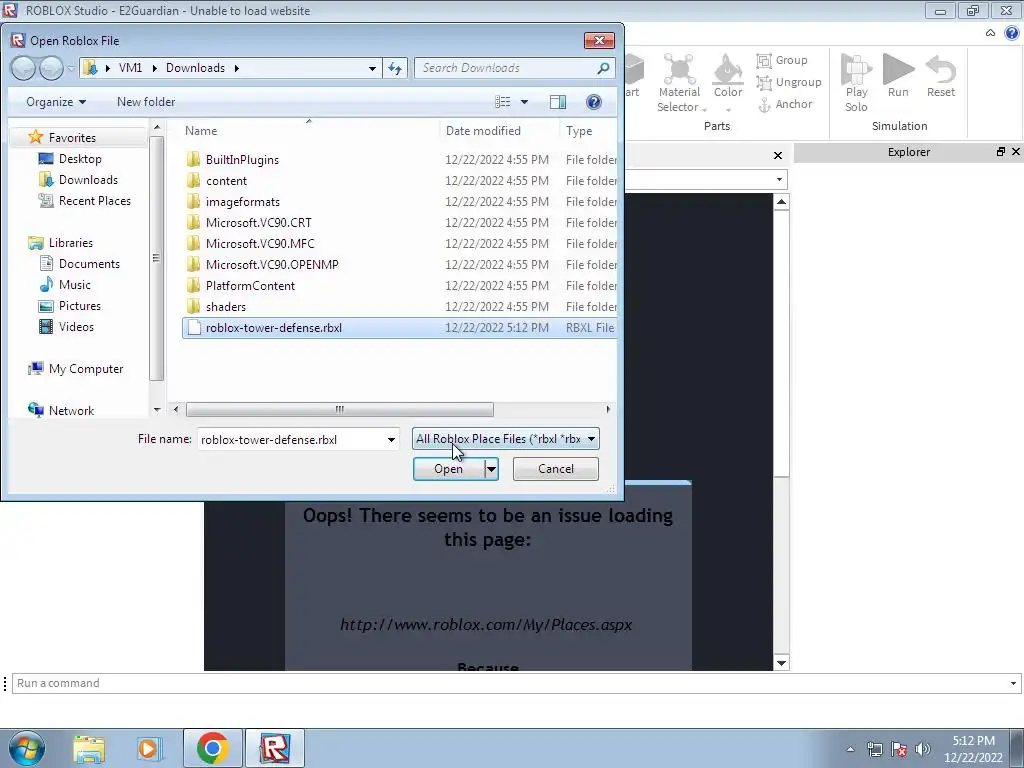Click the Run simulation button
1024x768 pixels.
tap(898, 76)
